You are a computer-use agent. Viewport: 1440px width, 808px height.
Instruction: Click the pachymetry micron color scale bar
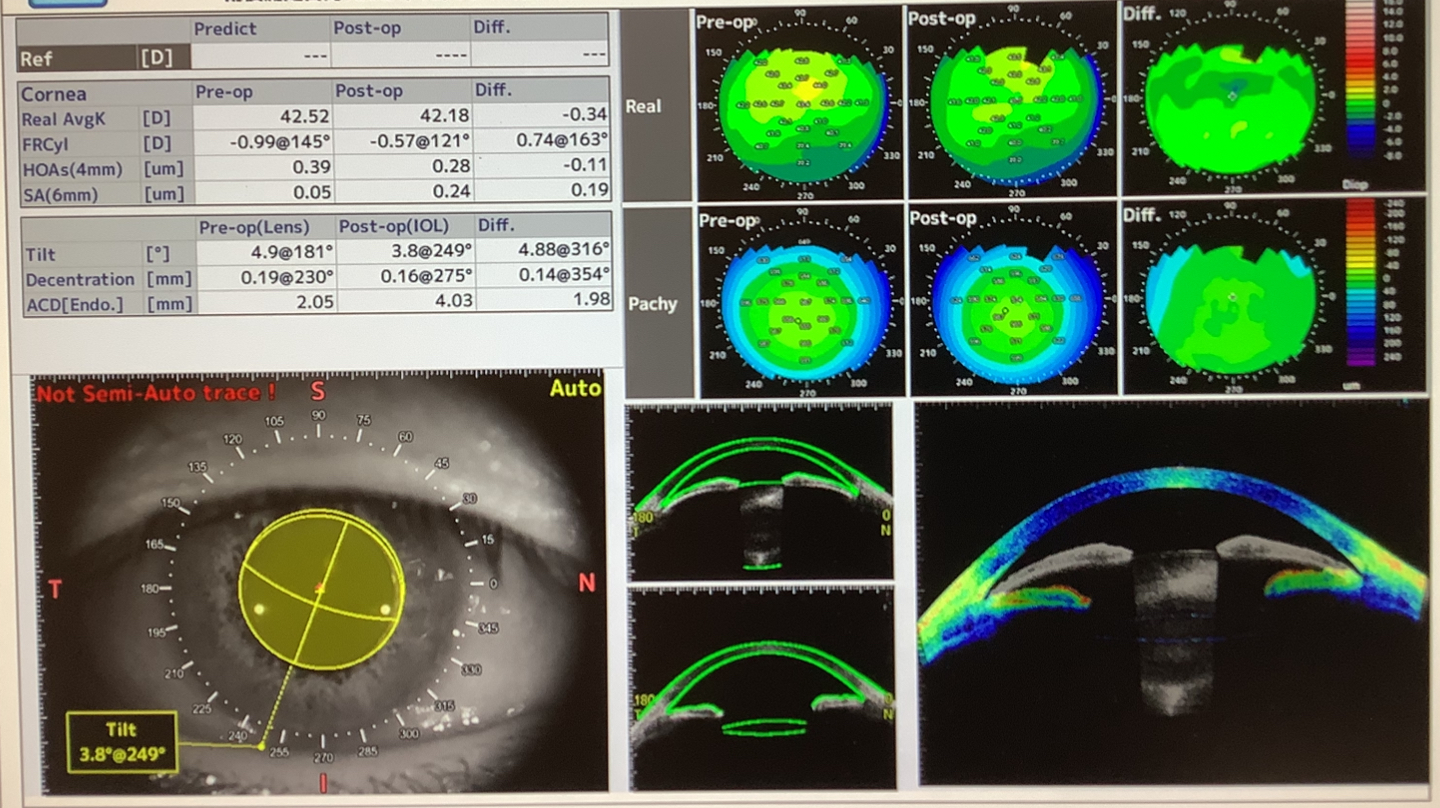[1362, 282]
